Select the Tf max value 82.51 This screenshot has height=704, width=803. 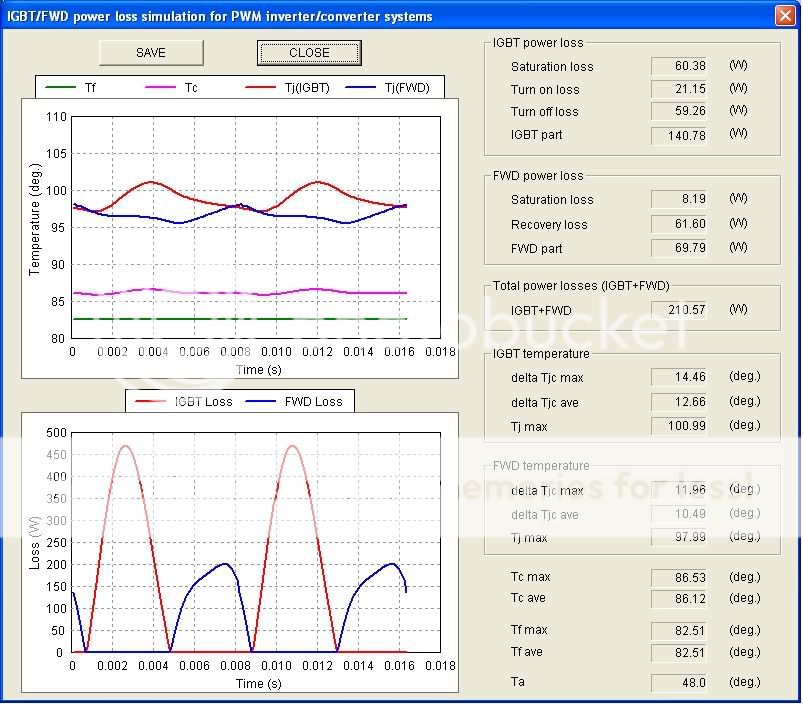679,630
